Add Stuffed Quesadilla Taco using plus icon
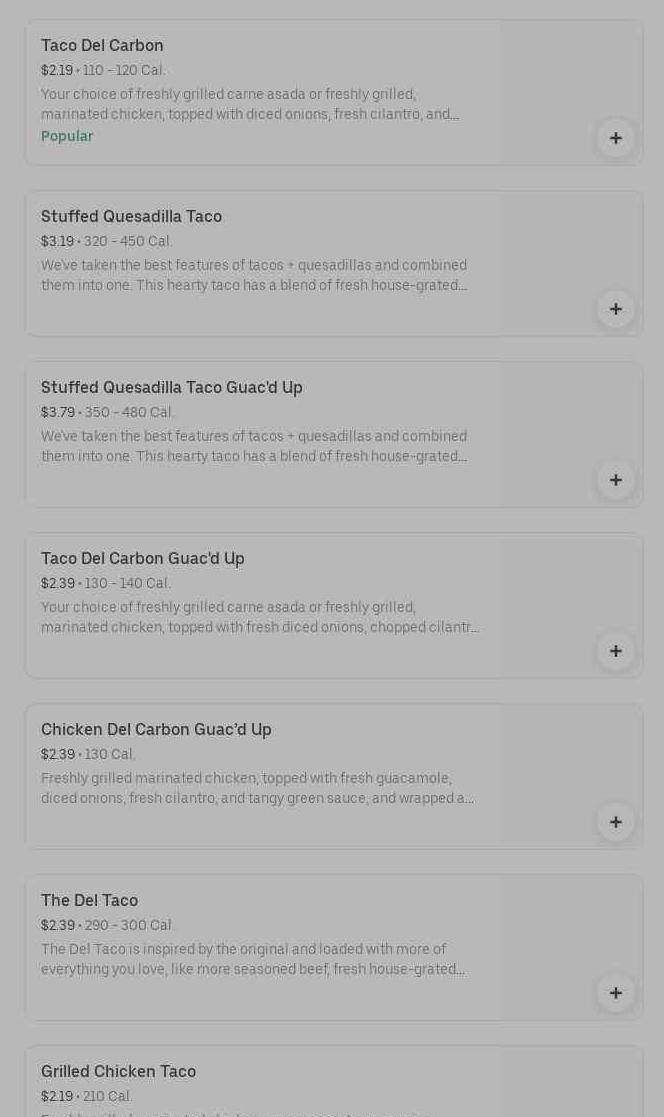Screen dimensions: 664x1117 615,309
